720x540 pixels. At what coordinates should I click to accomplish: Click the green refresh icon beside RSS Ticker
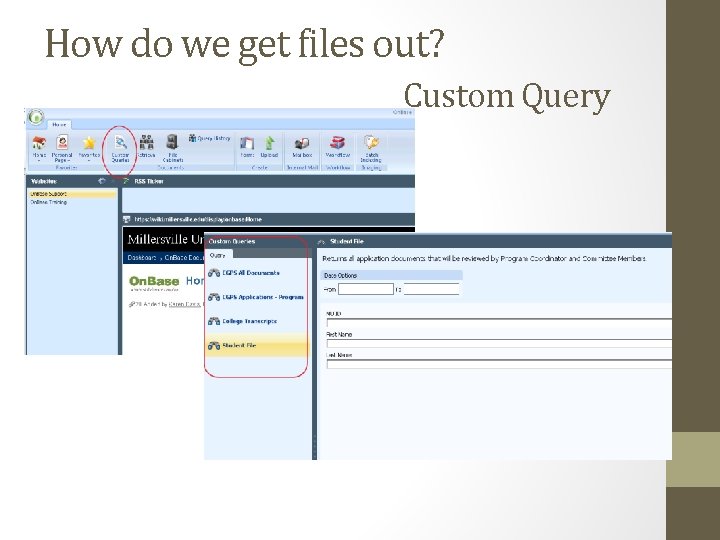point(125,181)
